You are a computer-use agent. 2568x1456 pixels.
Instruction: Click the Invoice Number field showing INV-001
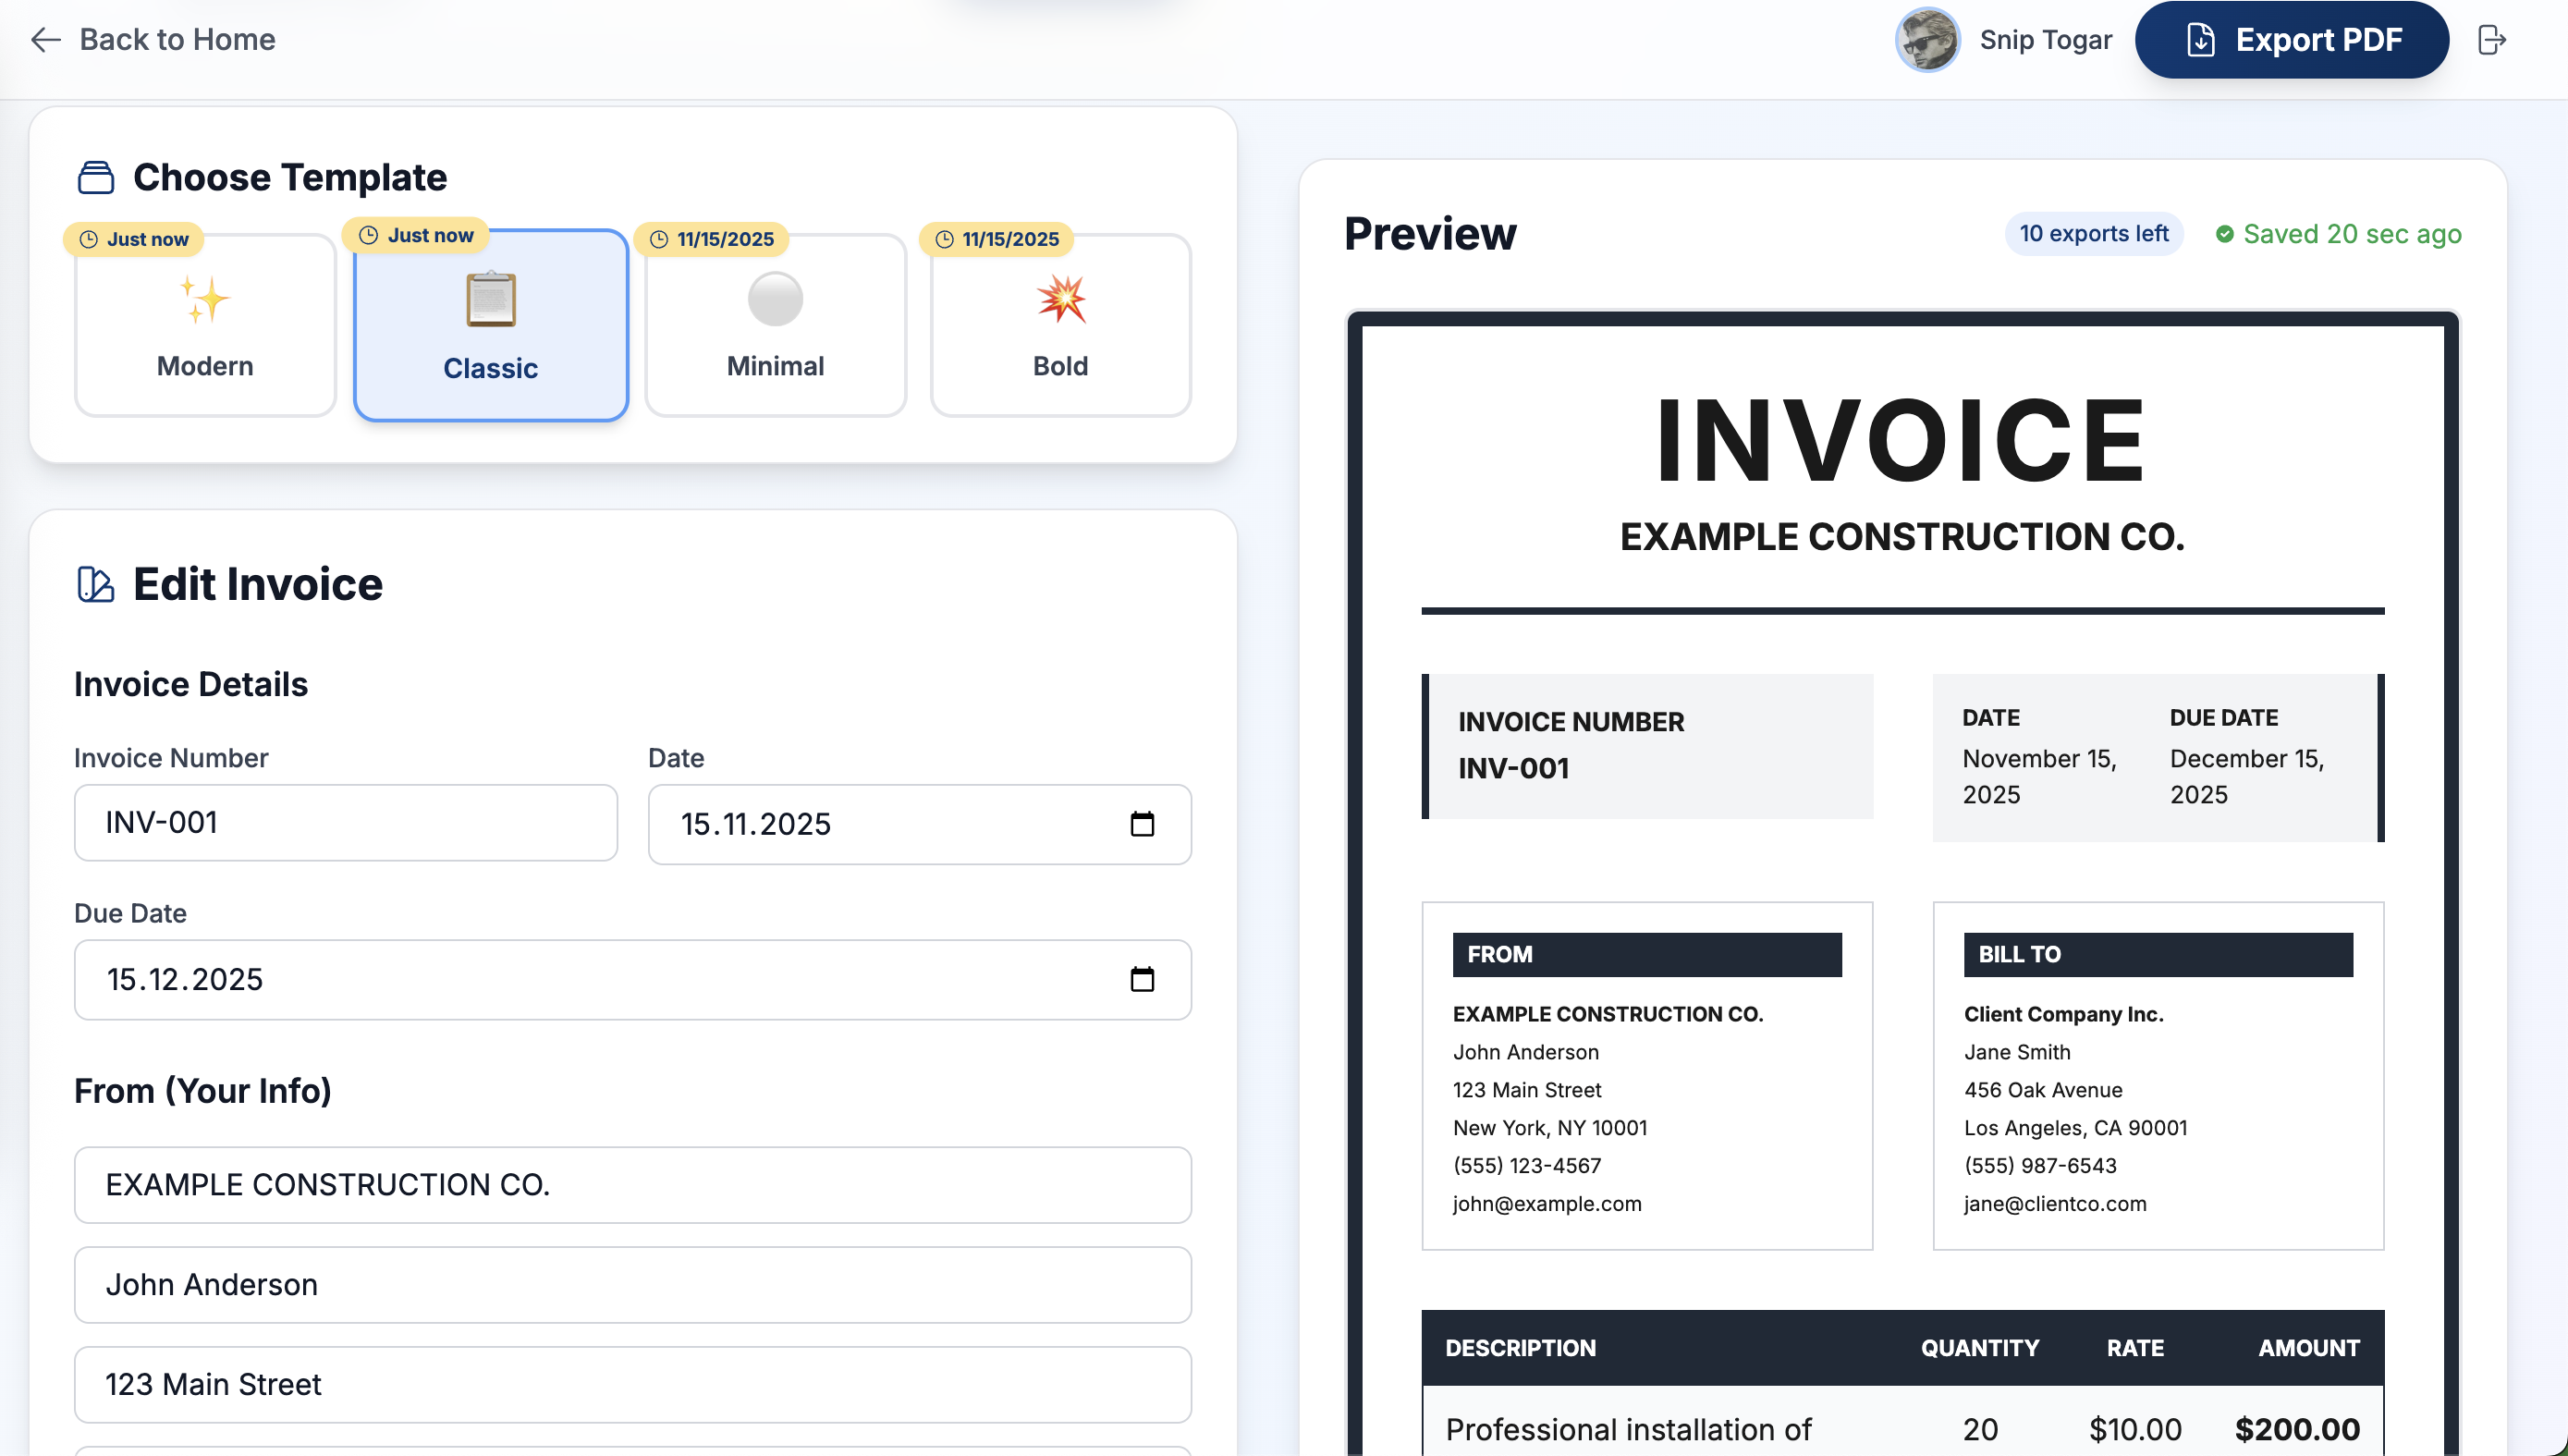[345, 822]
